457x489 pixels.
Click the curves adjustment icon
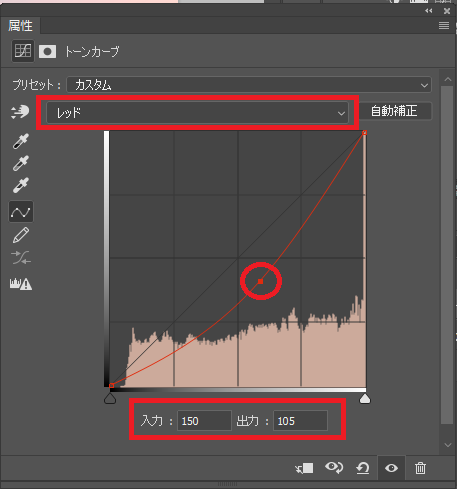click(23, 51)
